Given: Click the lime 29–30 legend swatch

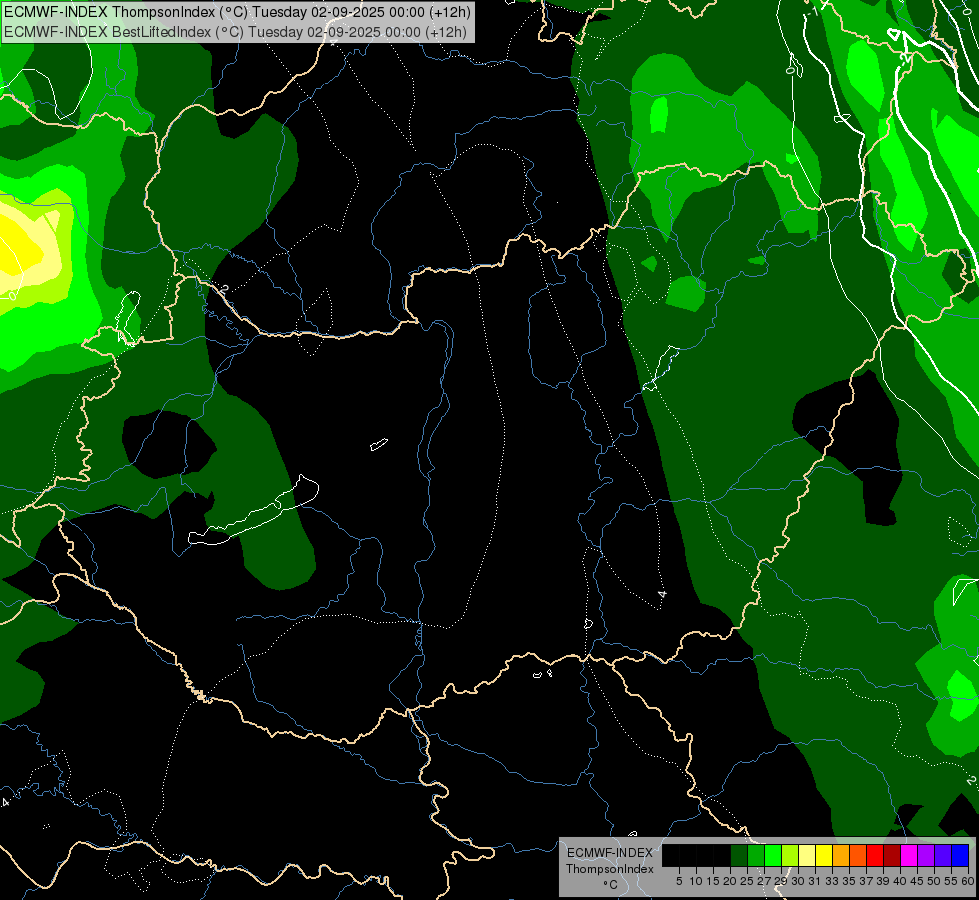Looking at the screenshot, I should click(790, 855).
